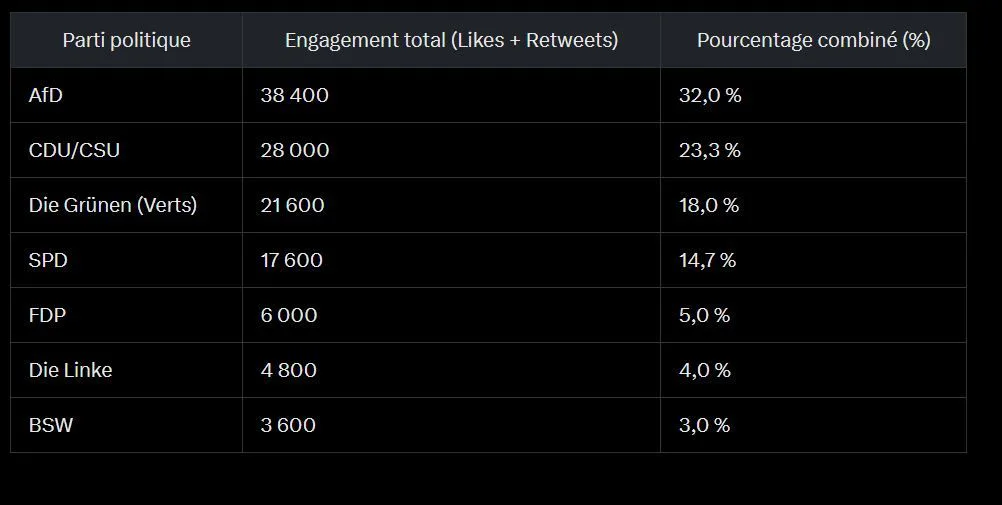The height and width of the screenshot is (505, 1002).
Task: Click the Pourcentage combiné column header
Action: tap(813, 40)
